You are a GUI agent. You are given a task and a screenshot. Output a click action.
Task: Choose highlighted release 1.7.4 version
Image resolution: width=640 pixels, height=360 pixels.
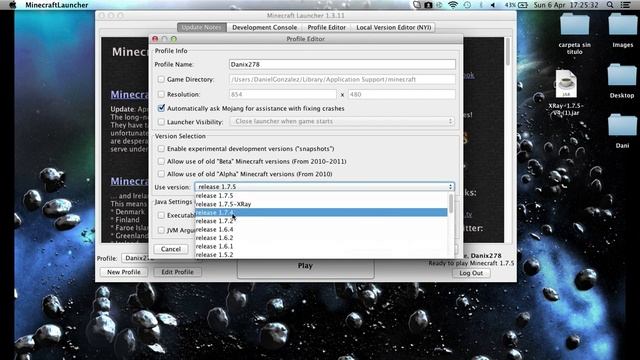click(x=321, y=212)
